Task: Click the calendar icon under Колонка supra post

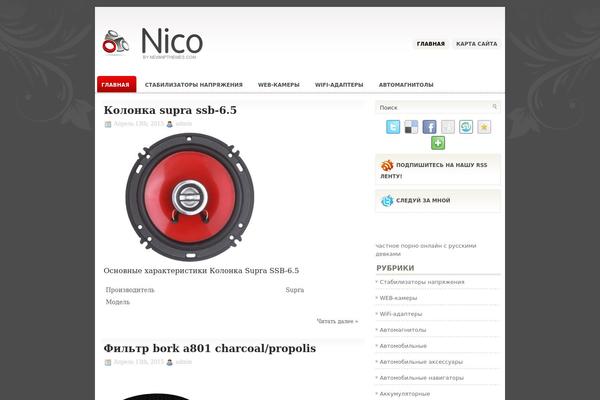Action: point(108,124)
